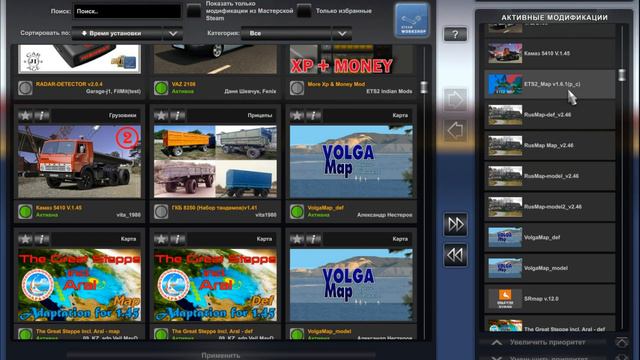Screen dimensions: 640x360
Task: Select Great Steppe incl. Aral - def active row
Action: tap(549, 323)
